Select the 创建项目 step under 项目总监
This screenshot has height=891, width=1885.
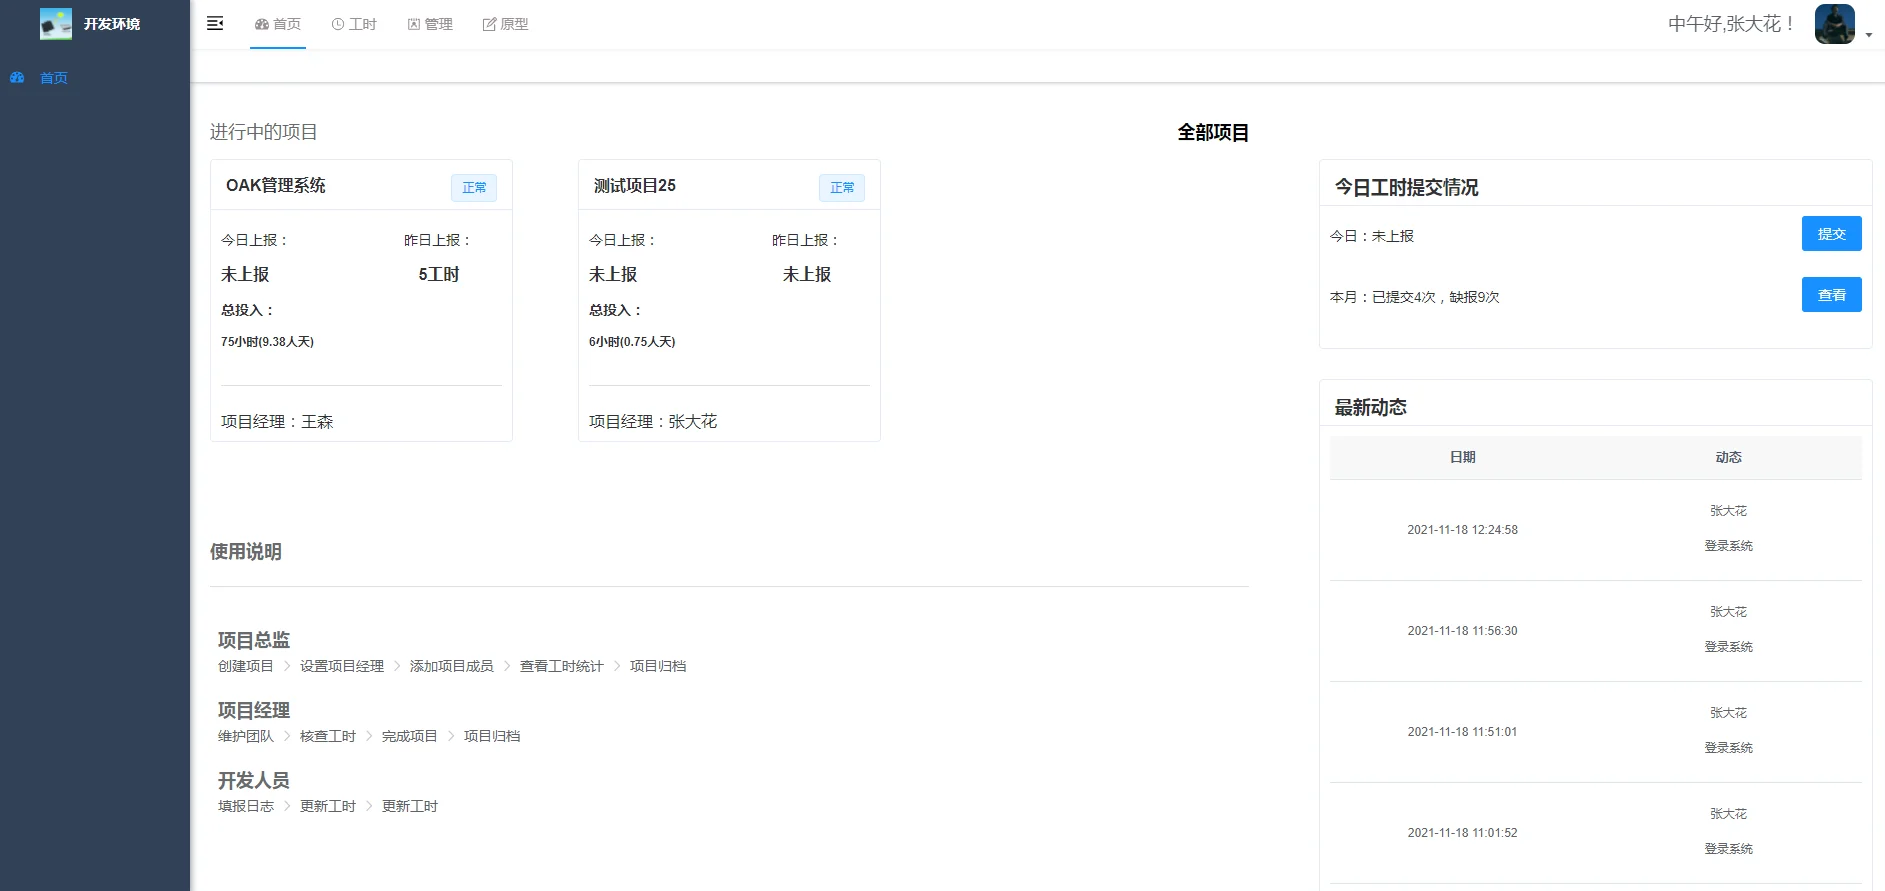coord(246,666)
